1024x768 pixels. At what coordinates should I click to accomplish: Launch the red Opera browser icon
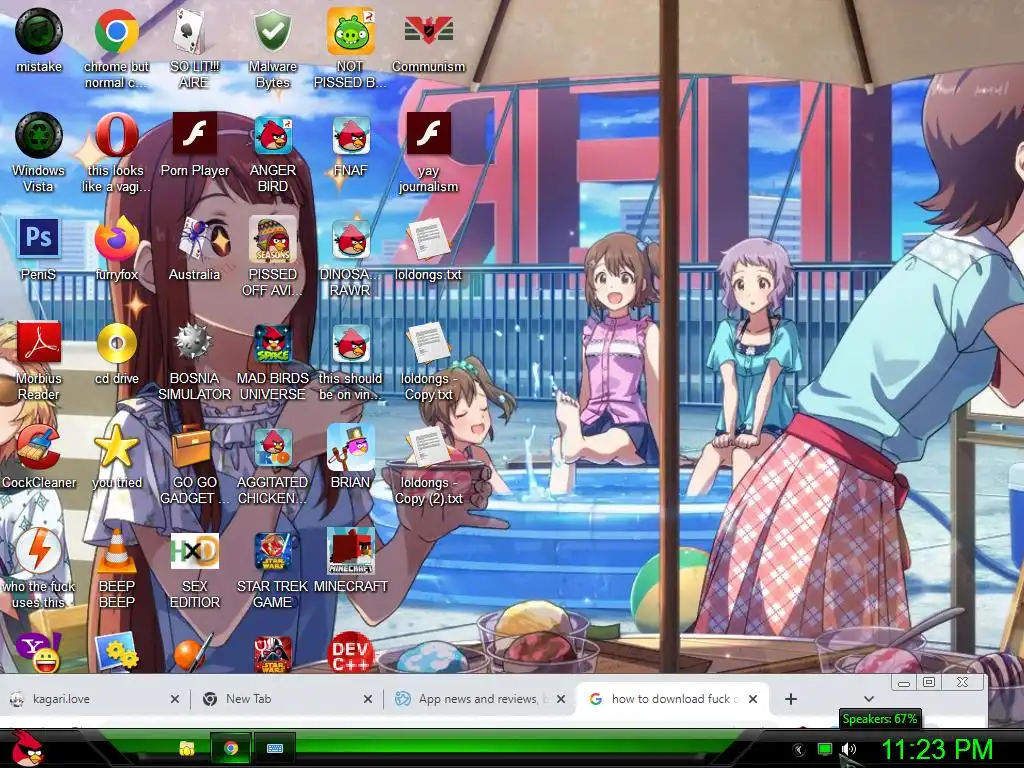[x=116, y=153]
